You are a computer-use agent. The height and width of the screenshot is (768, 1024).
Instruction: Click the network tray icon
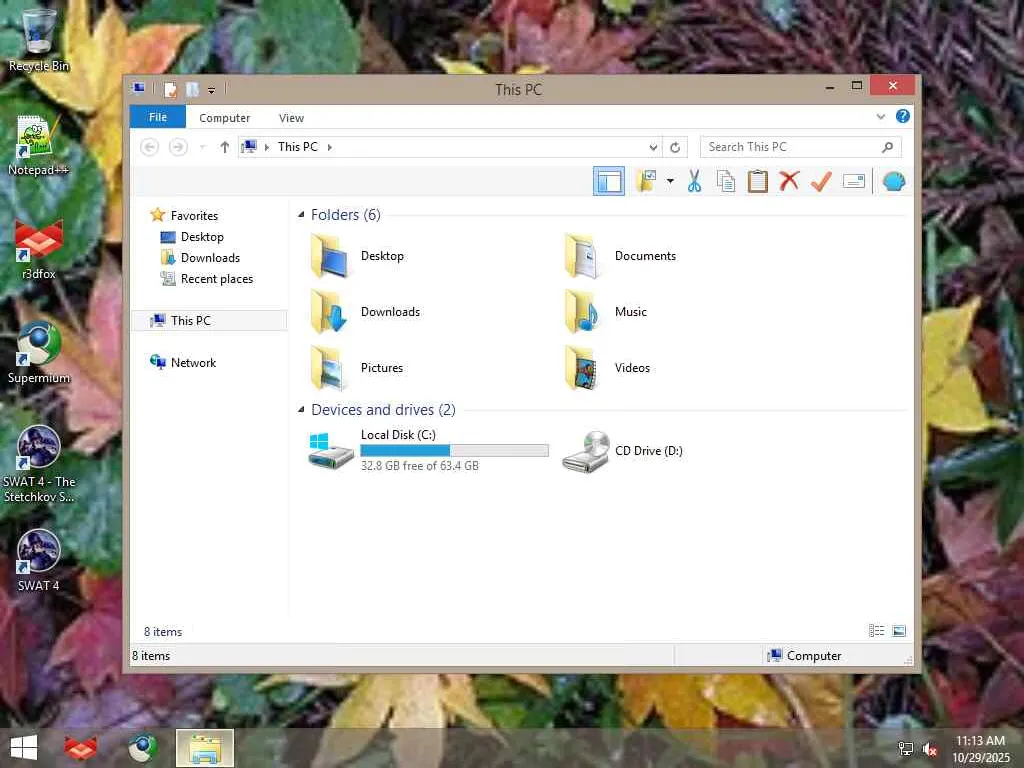tap(906, 749)
